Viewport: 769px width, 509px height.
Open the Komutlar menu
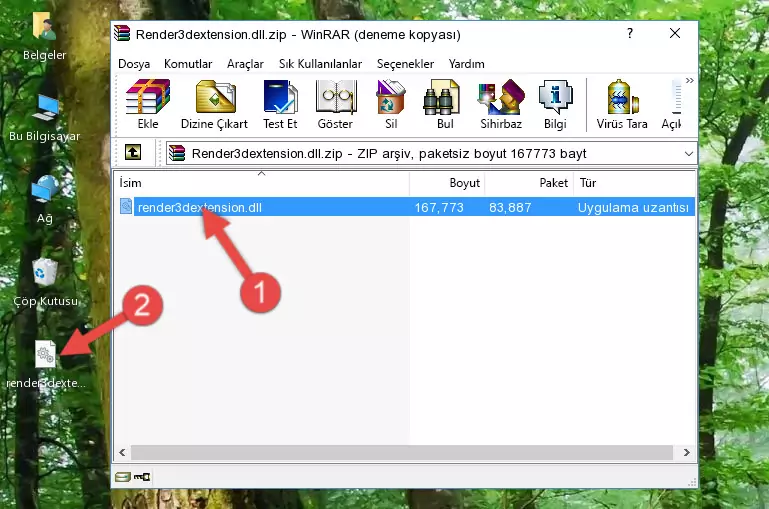[x=188, y=64]
